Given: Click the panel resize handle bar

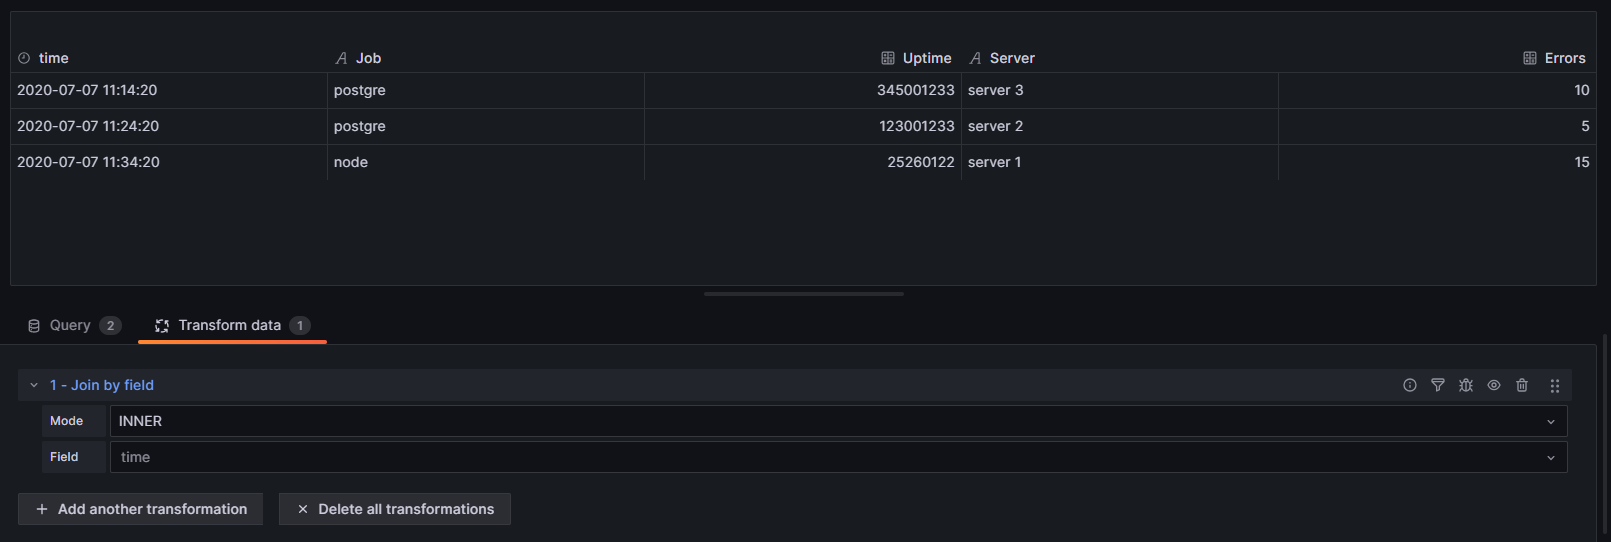Looking at the screenshot, I should click(x=804, y=294).
